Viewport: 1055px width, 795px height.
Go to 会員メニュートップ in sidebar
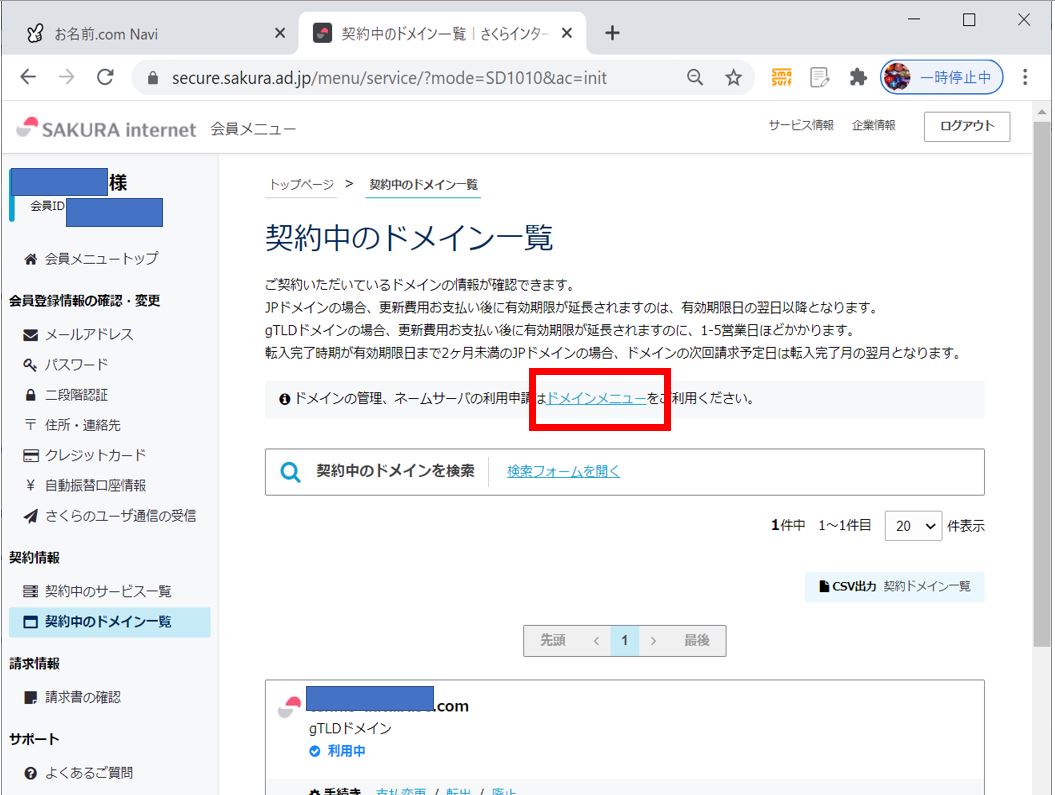(x=102, y=258)
